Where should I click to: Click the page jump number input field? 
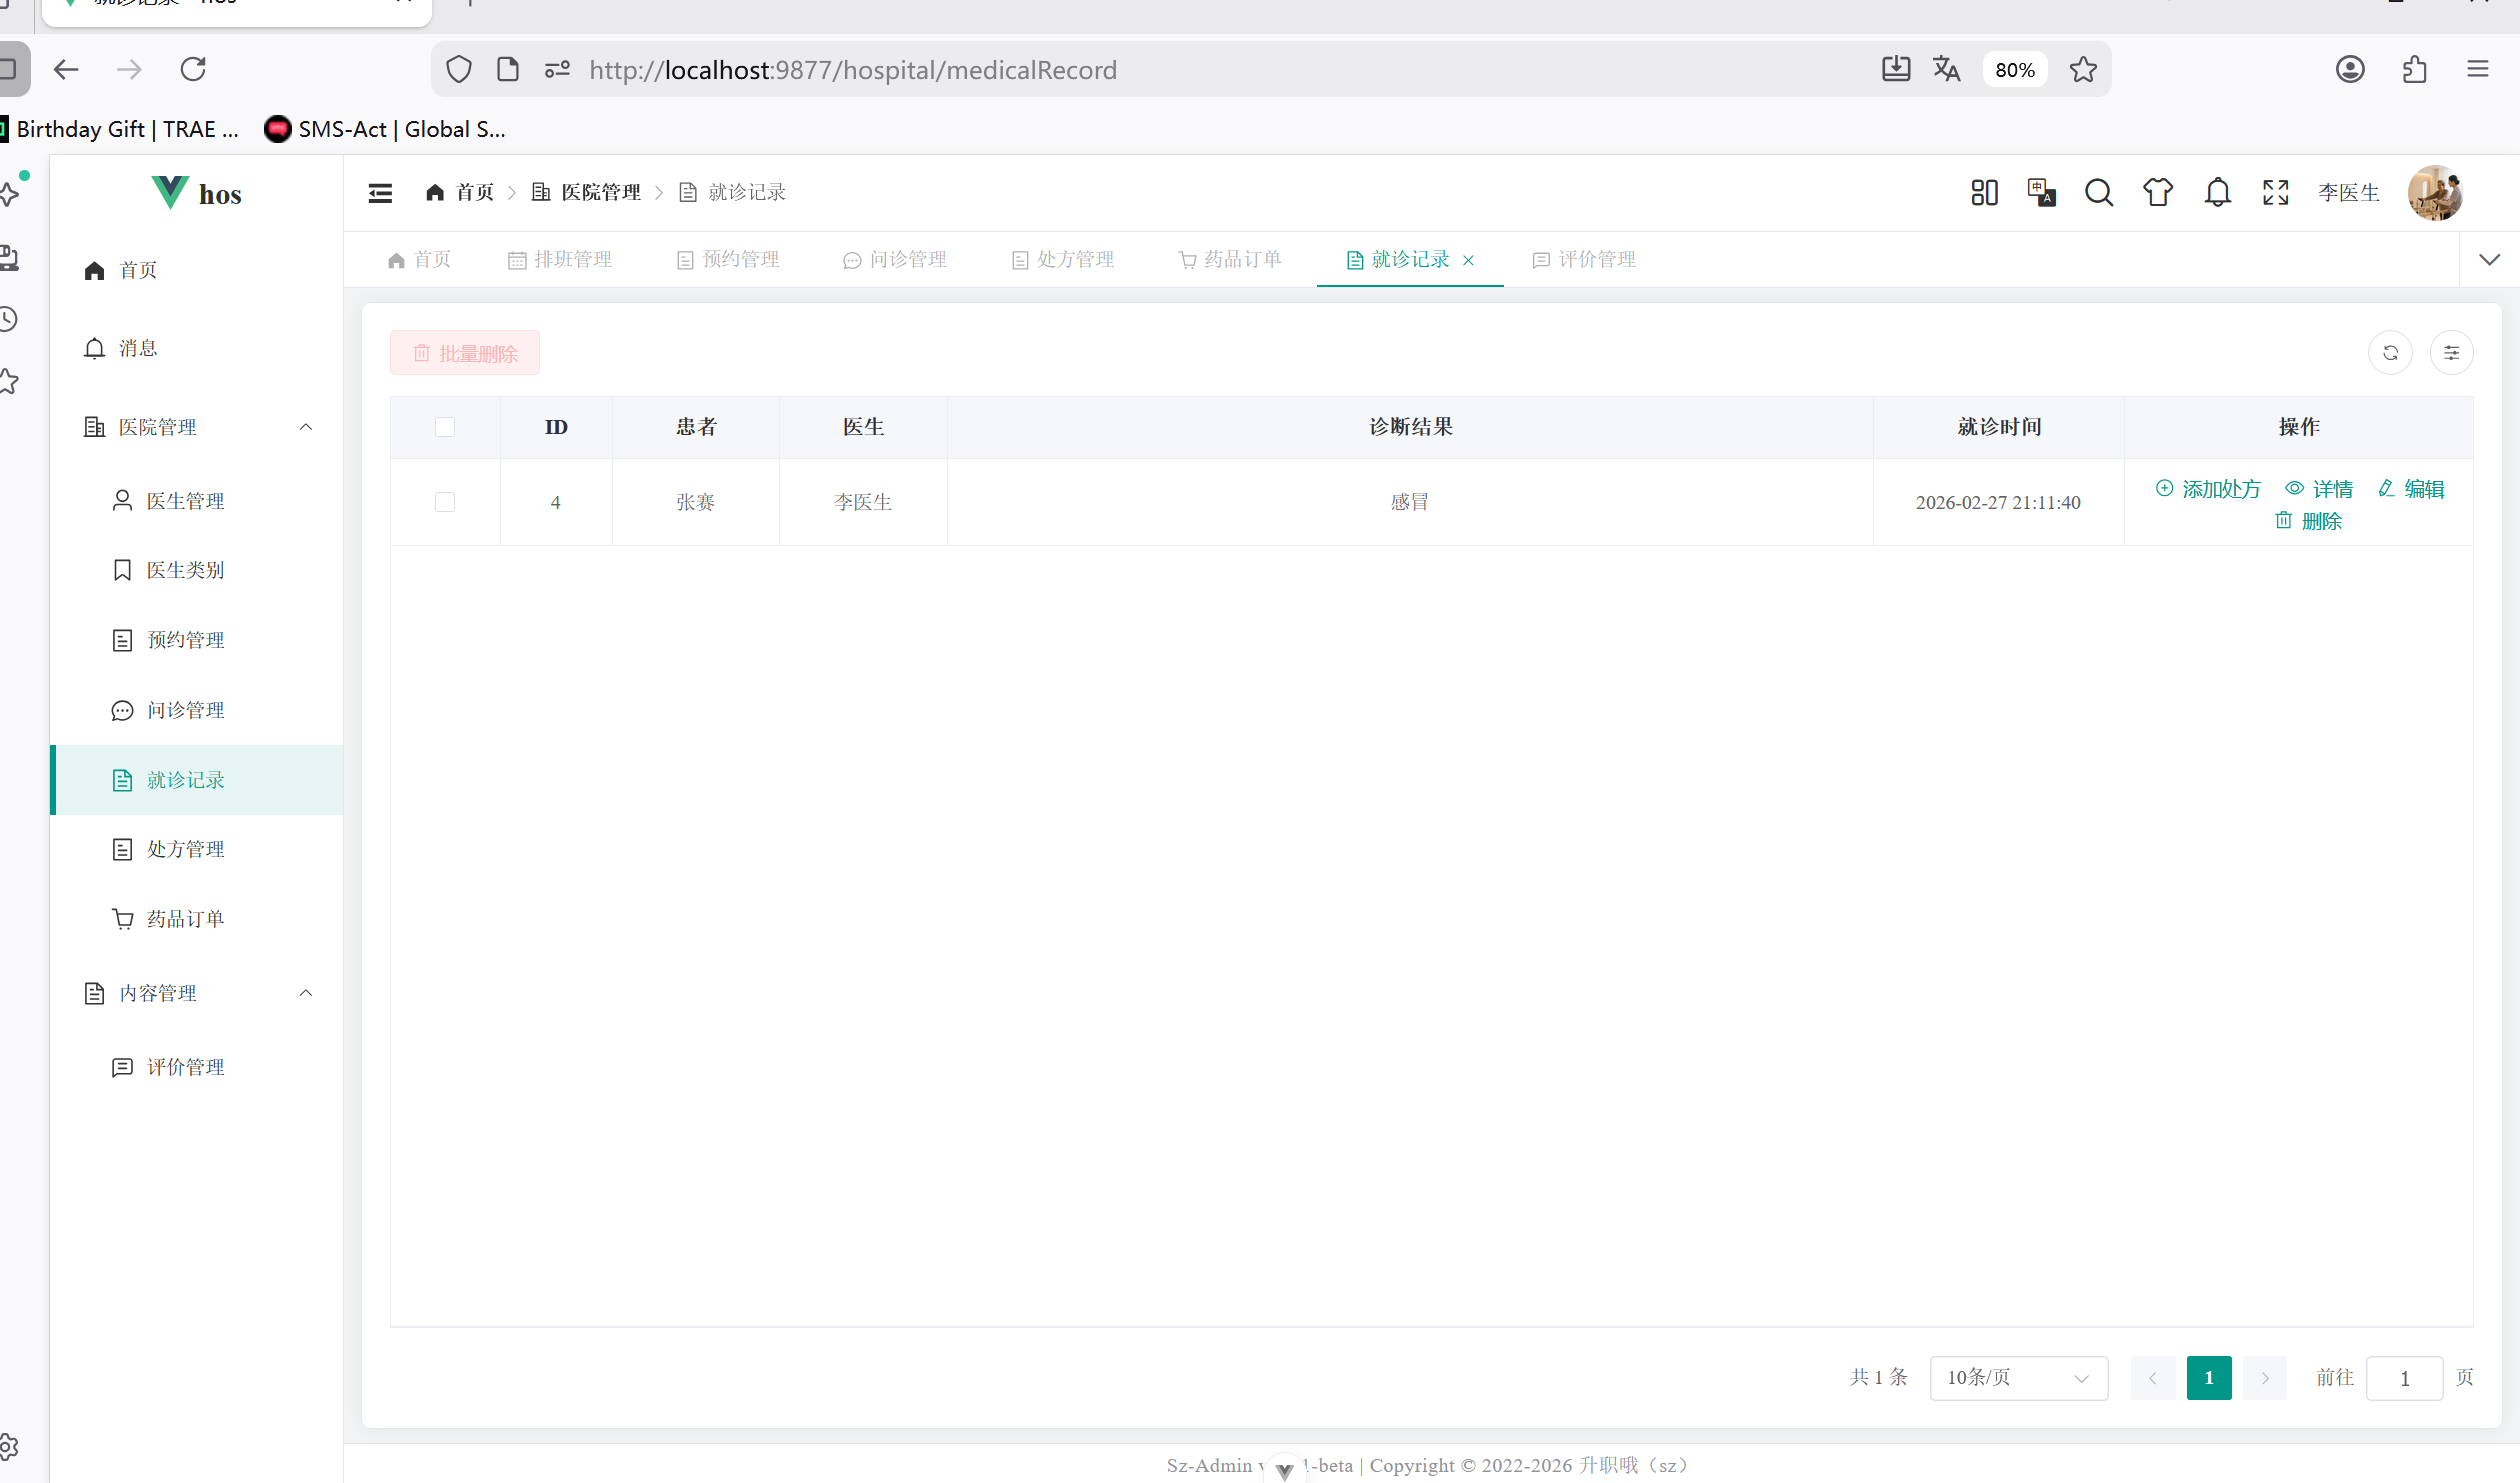2404,1378
